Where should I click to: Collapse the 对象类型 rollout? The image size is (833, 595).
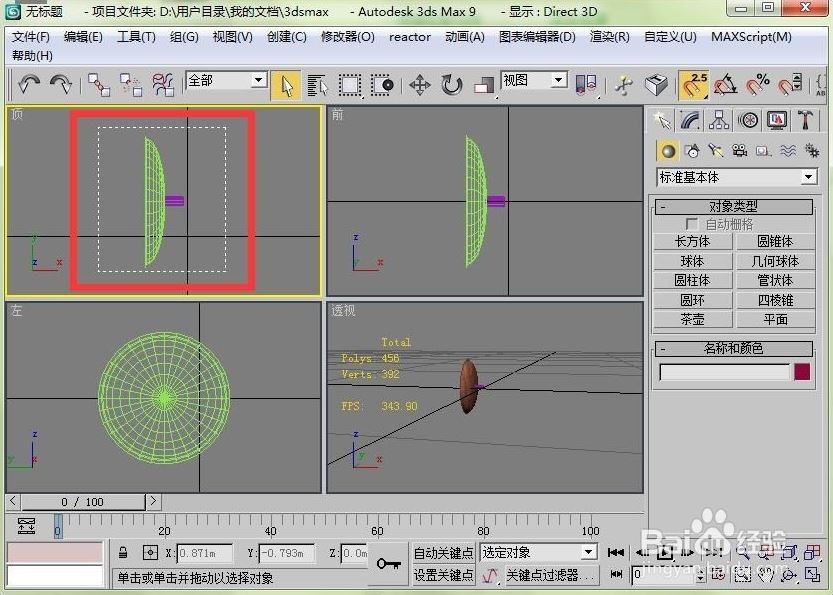click(734, 206)
